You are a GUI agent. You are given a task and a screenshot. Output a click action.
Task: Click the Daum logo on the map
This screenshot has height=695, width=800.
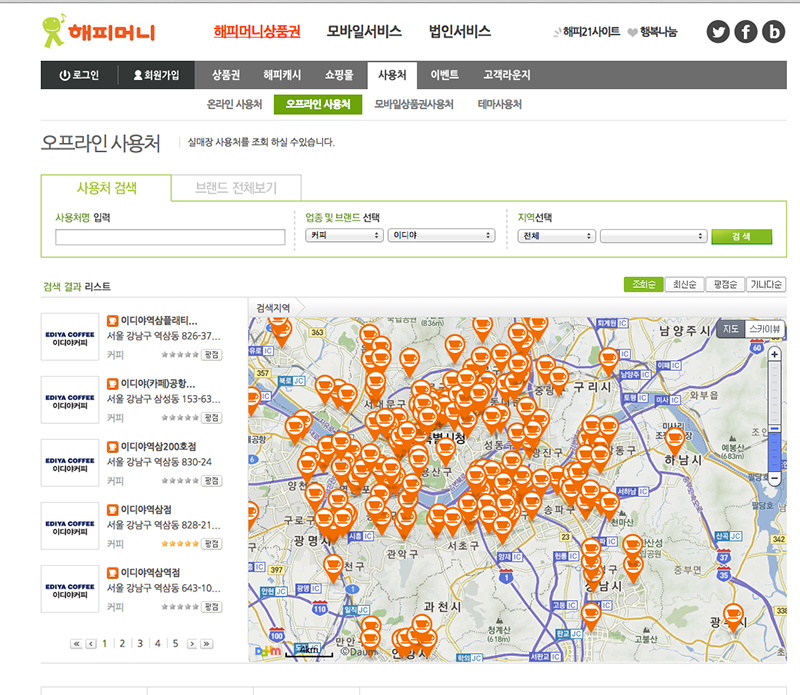coord(268,651)
